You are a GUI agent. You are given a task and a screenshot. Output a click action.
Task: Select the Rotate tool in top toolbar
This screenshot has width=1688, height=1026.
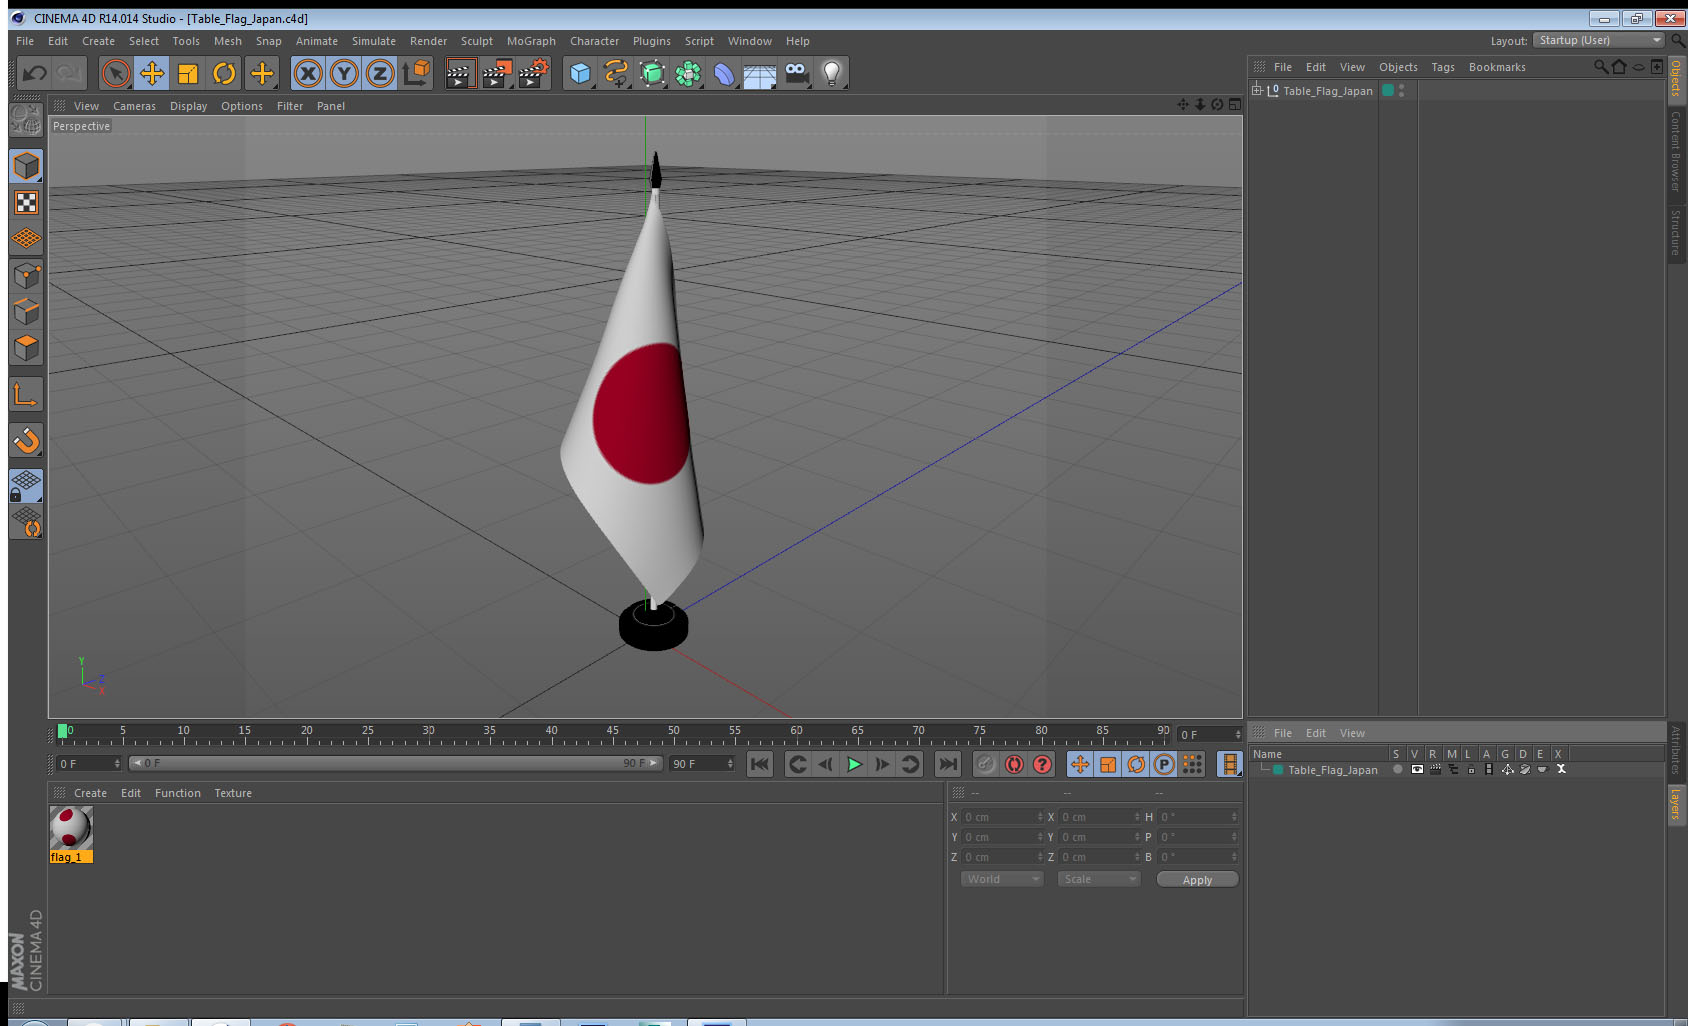(224, 73)
